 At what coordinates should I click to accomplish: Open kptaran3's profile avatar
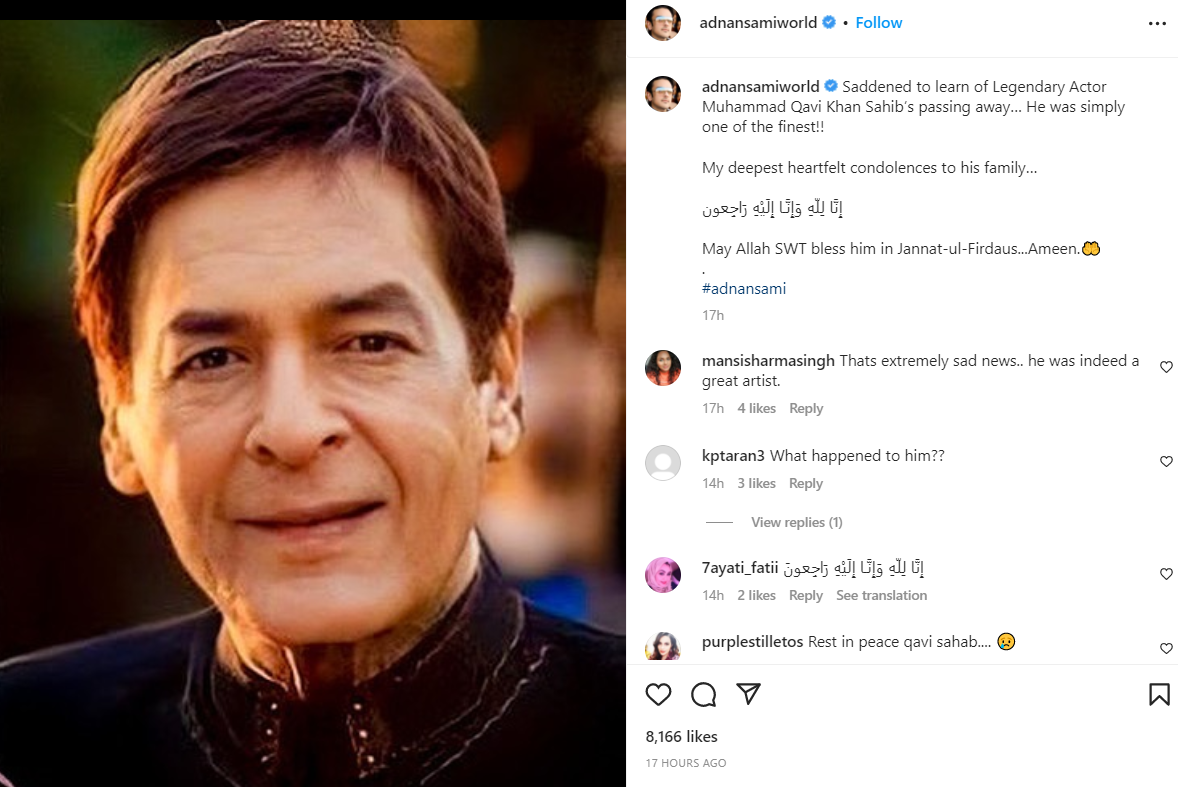(x=663, y=463)
